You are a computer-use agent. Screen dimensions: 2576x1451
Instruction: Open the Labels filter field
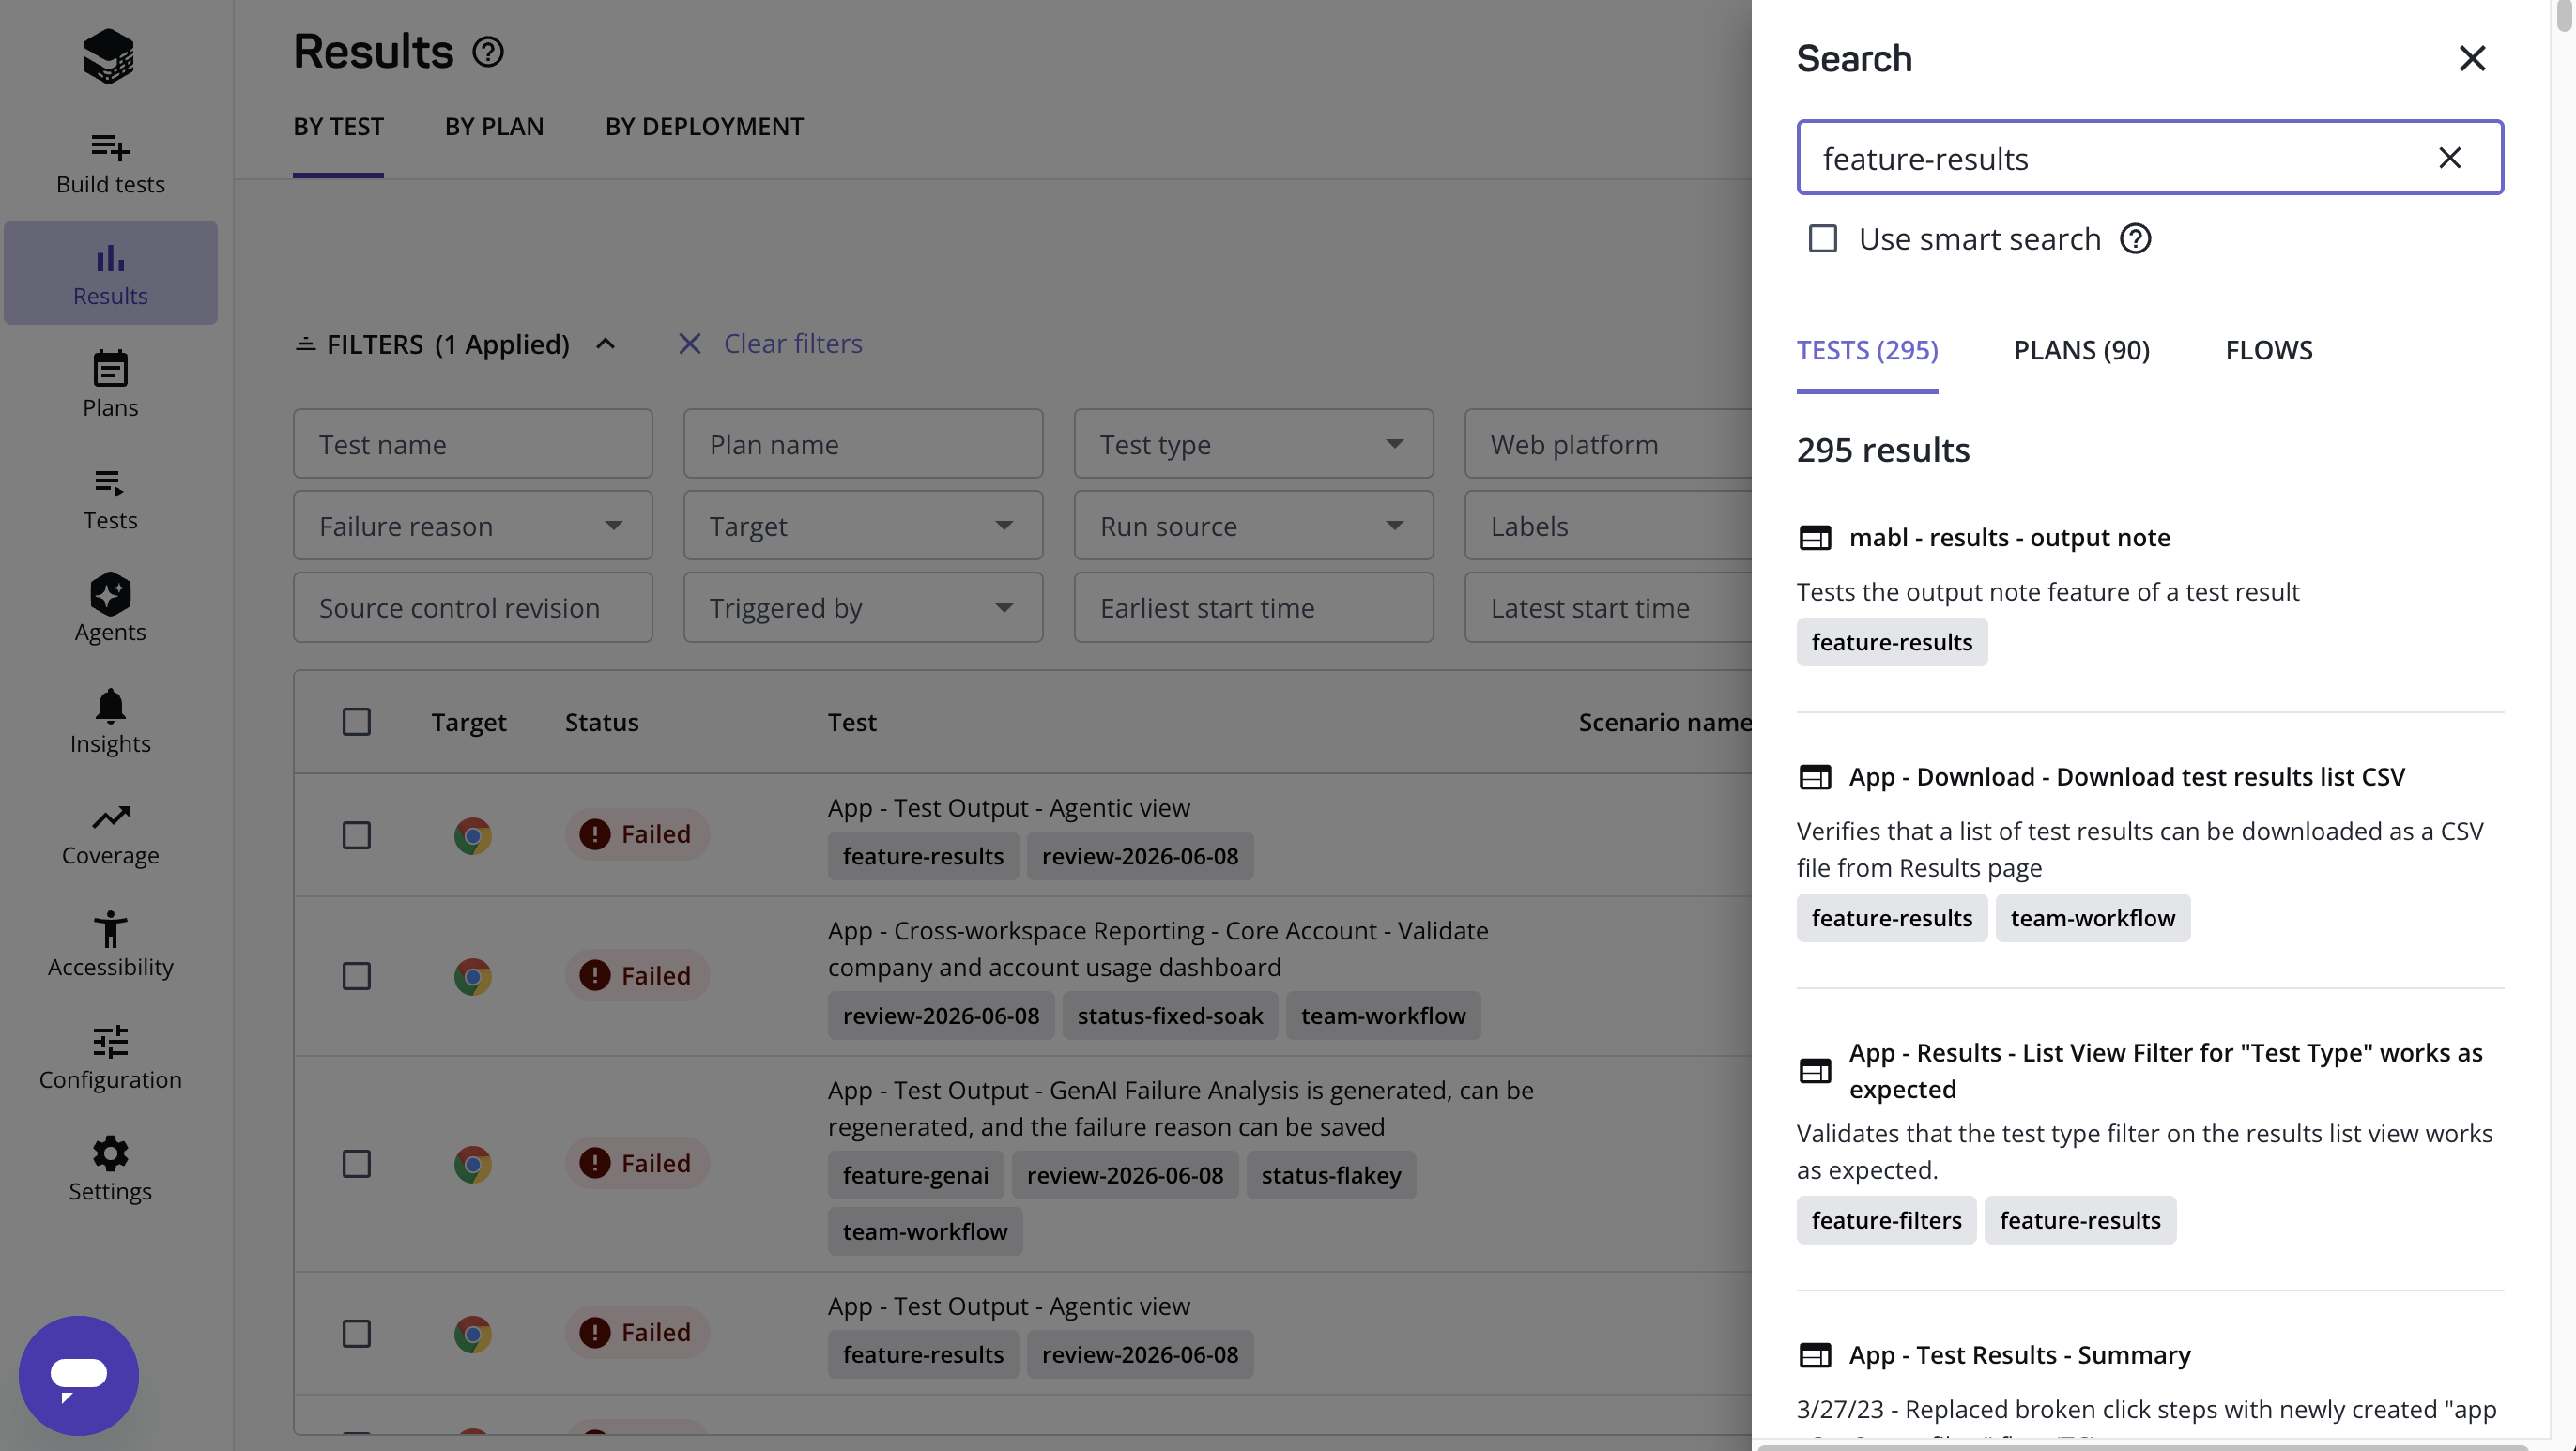(1608, 526)
